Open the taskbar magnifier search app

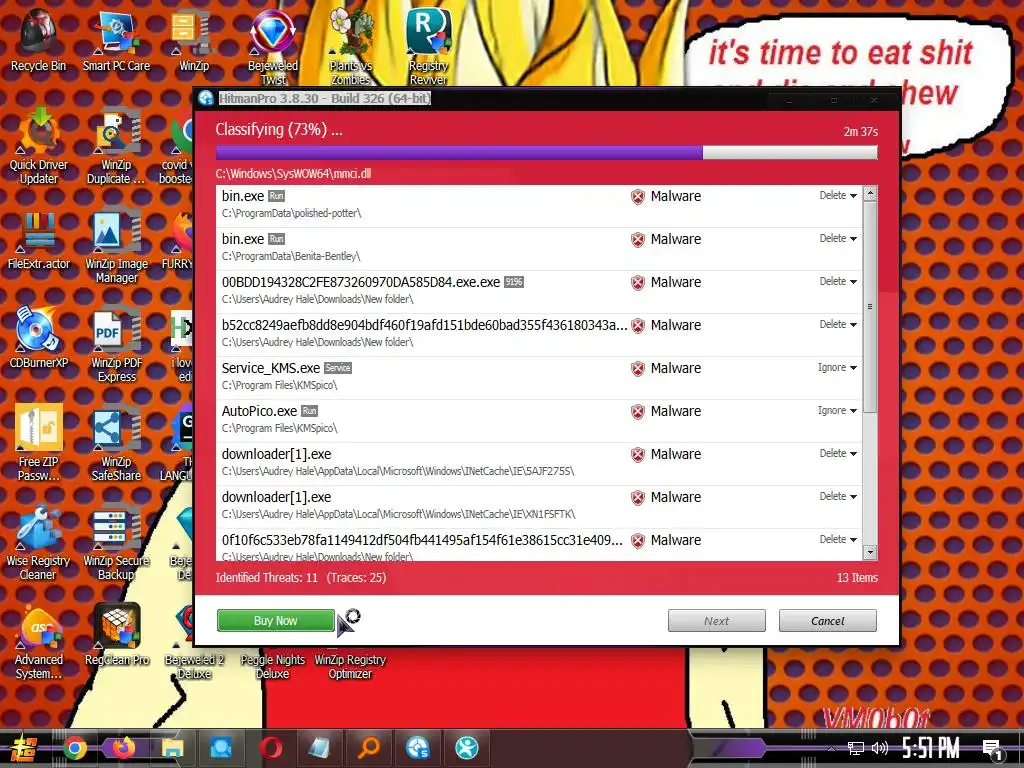click(368, 748)
